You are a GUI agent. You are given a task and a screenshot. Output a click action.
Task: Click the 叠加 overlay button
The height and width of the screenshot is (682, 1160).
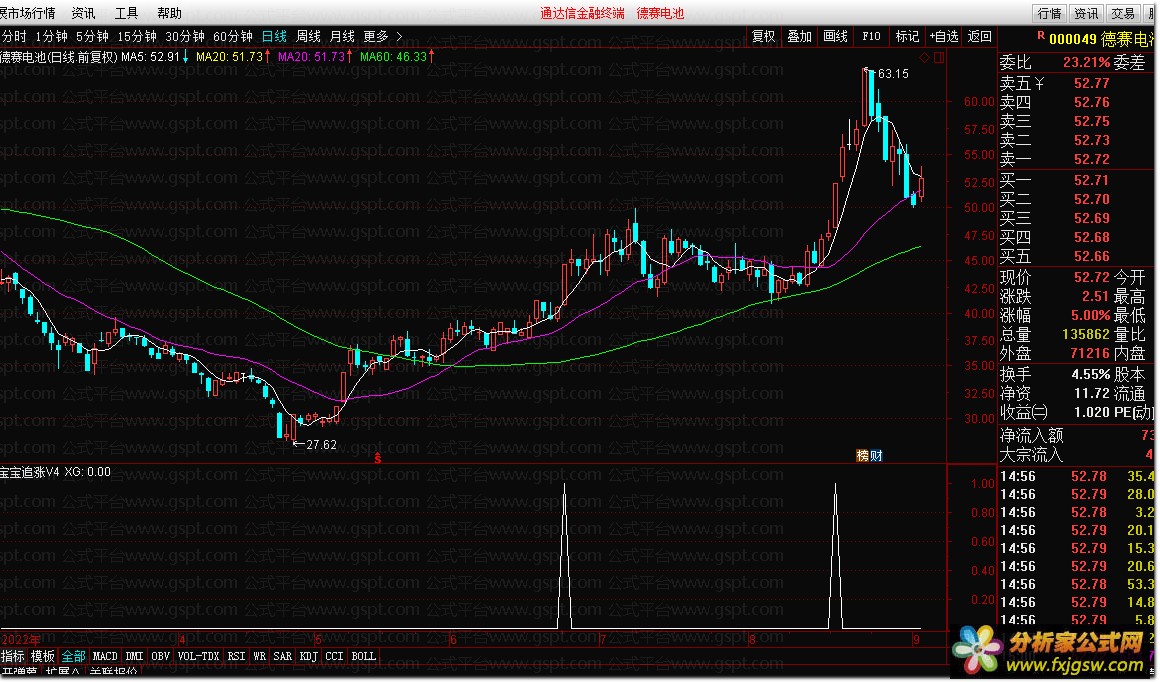coord(800,36)
